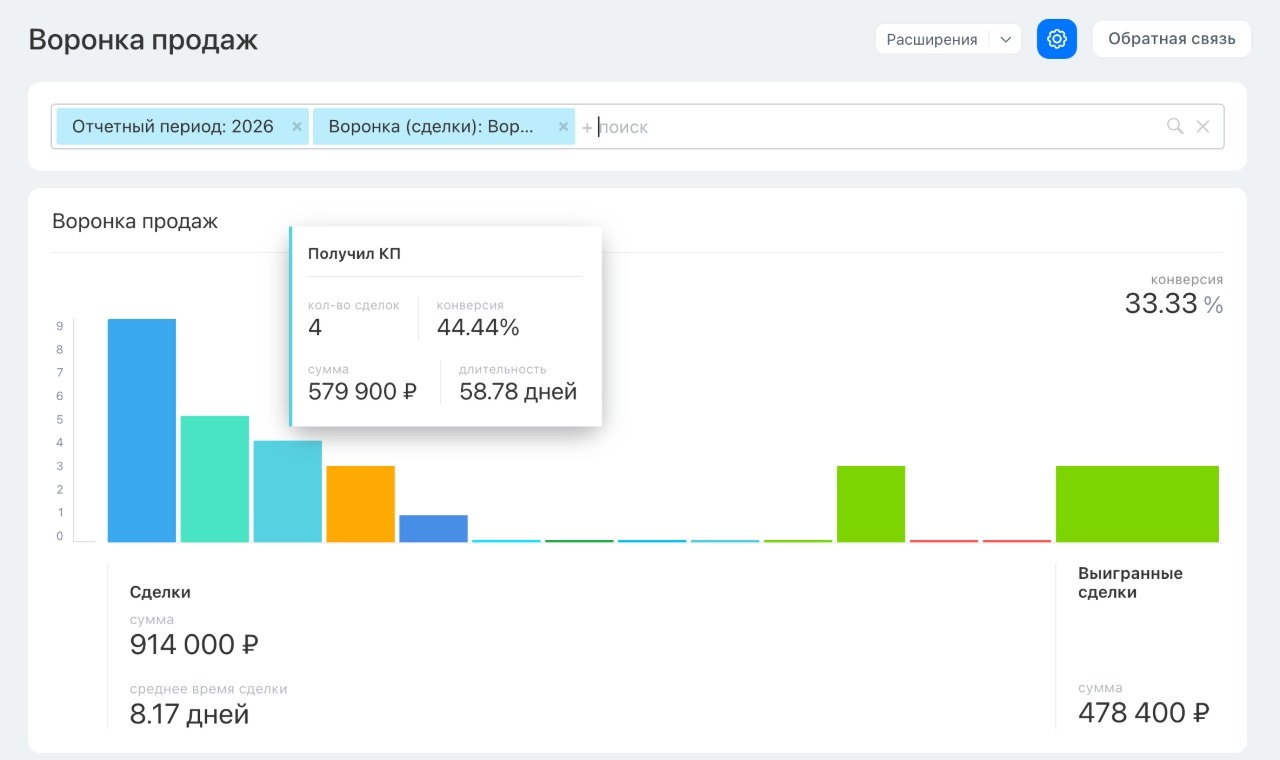Click the magnifier search icon
The width and height of the screenshot is (1280, 760).
1175,126
